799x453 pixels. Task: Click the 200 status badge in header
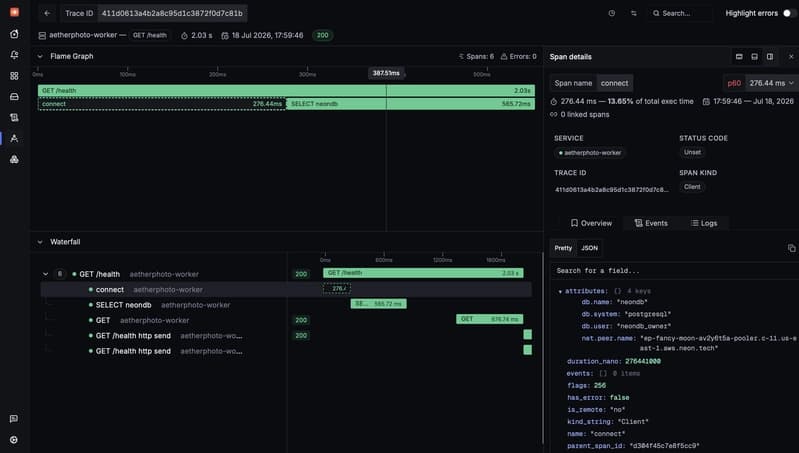point(323,35)
